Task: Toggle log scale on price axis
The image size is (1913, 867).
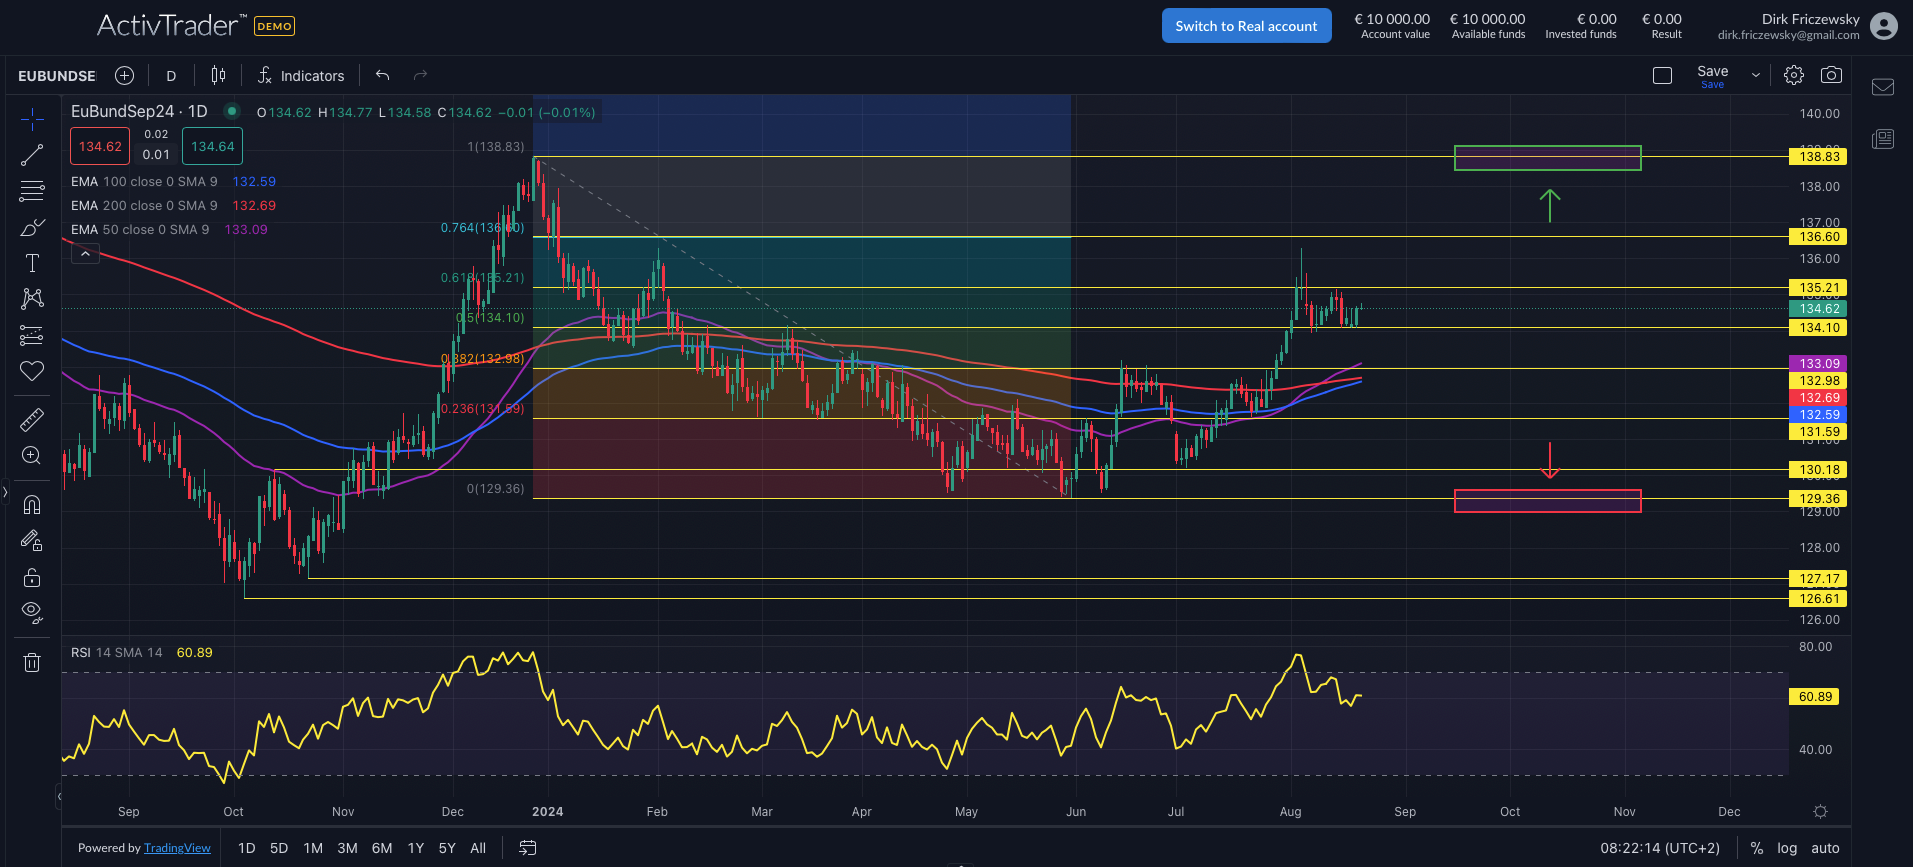Action: (x=1787, y=848)
